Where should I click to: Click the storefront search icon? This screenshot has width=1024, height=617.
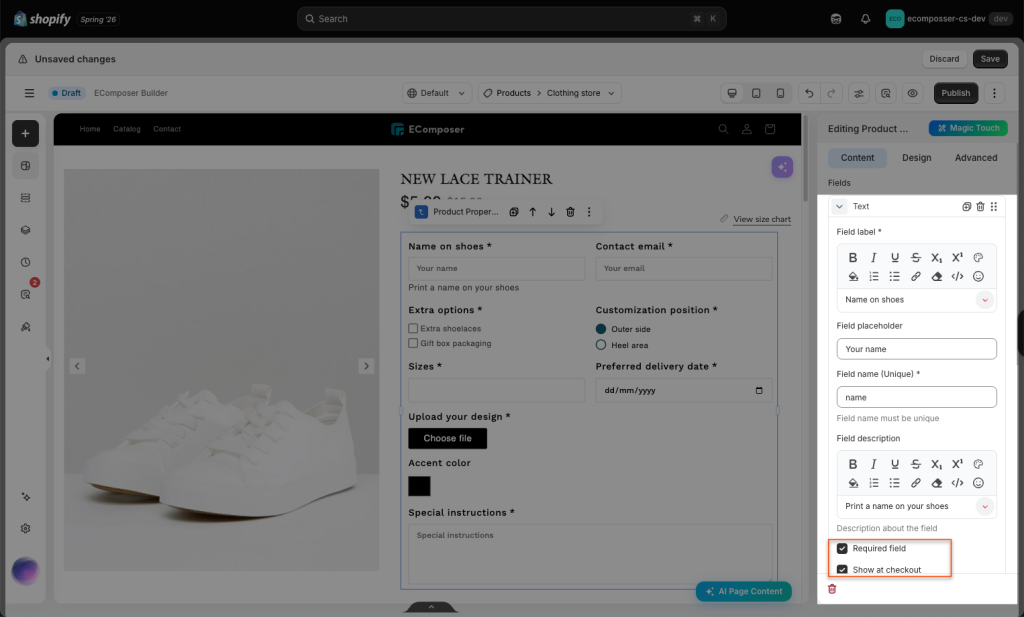click(724, 129)
